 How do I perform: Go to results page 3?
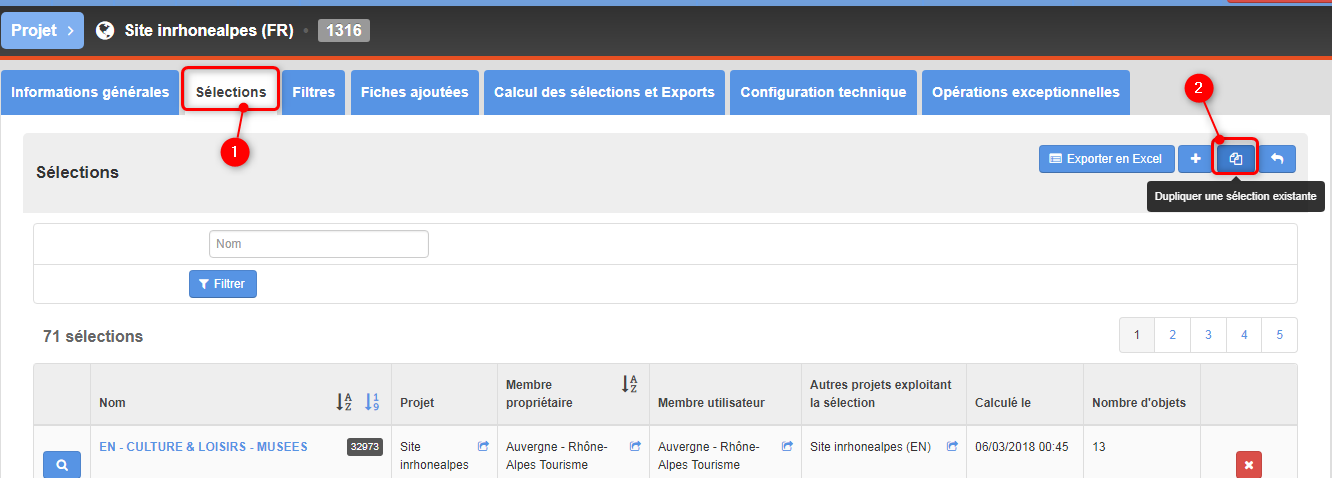[x=1208, y=335]
